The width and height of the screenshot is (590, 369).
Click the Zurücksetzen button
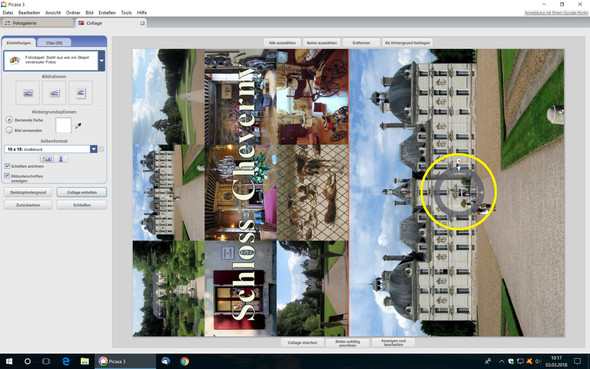tap(28, 205)
